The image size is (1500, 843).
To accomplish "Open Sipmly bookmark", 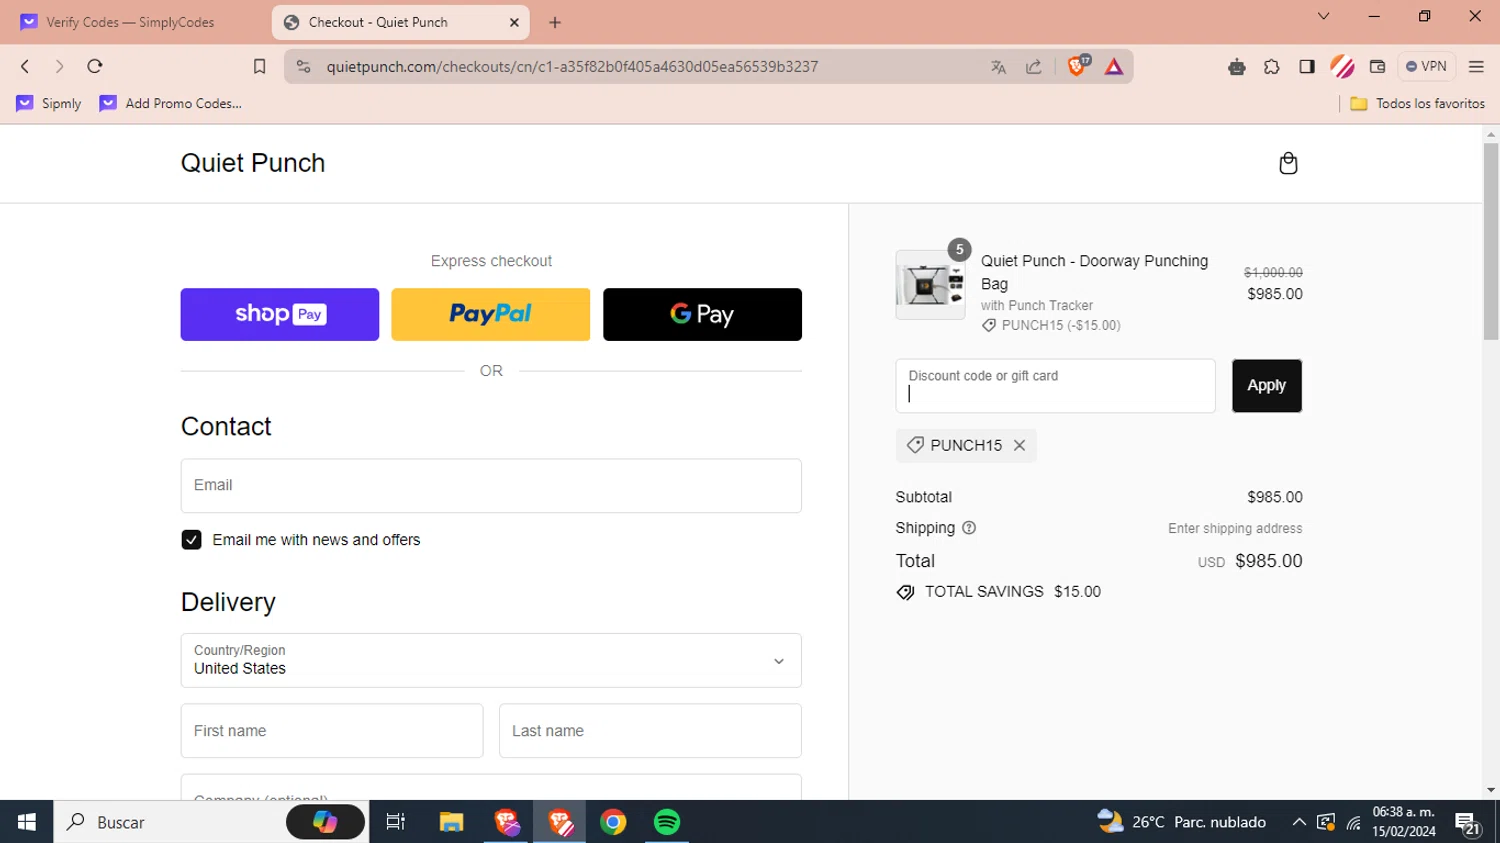I will tap(49, 103).
